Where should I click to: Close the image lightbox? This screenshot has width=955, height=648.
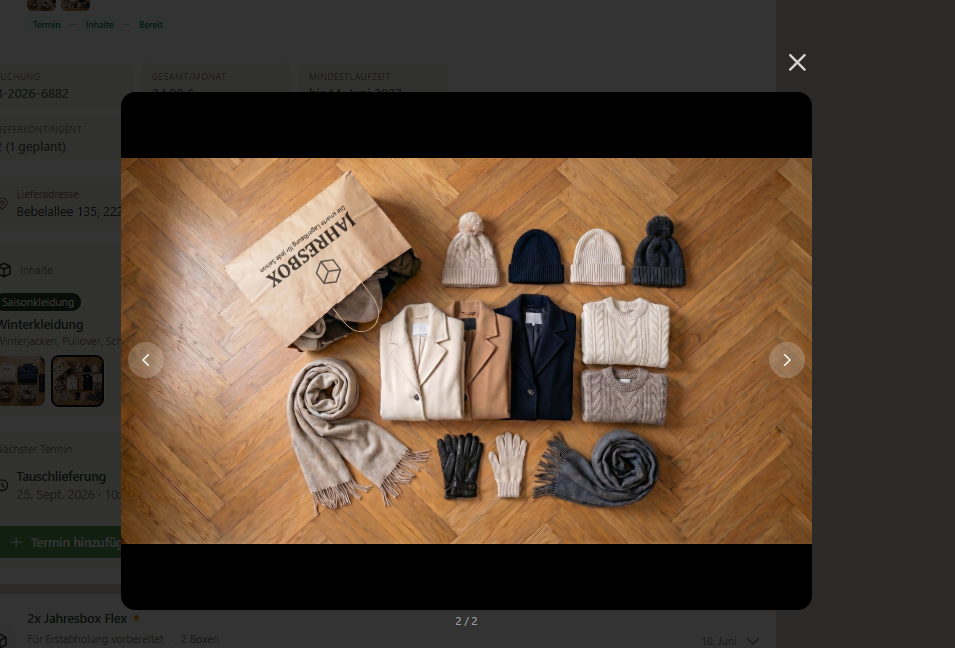click(797, 62)
